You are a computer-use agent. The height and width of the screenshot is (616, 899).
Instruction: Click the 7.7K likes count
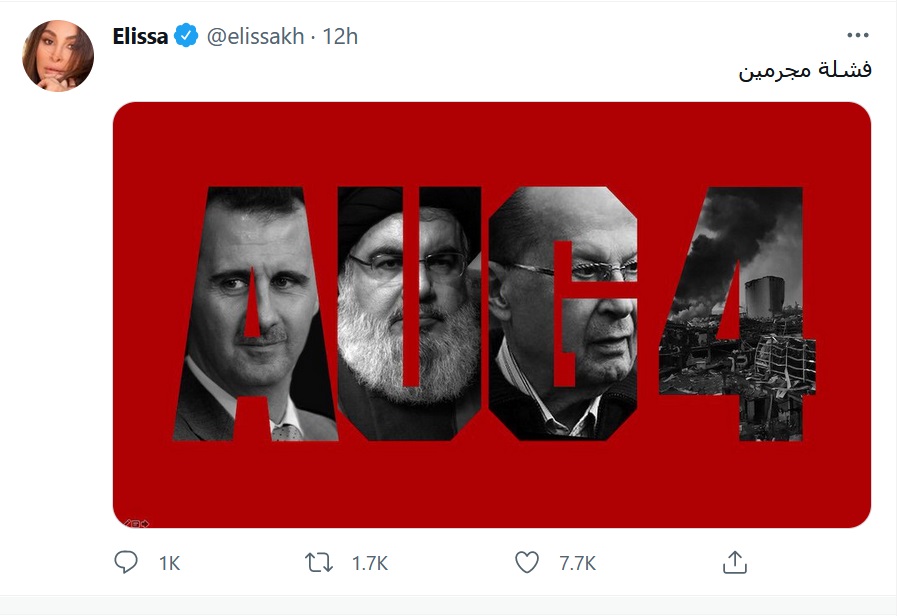click(x=577, y=564)
